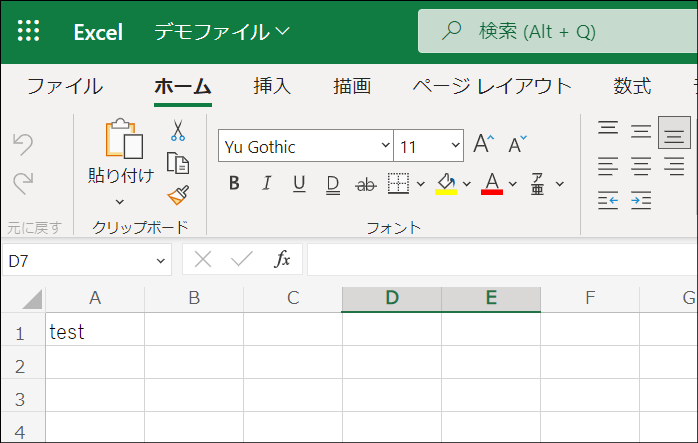Increase the cell indent
Screen dimensions: 698x443
[x=641, y=201]
